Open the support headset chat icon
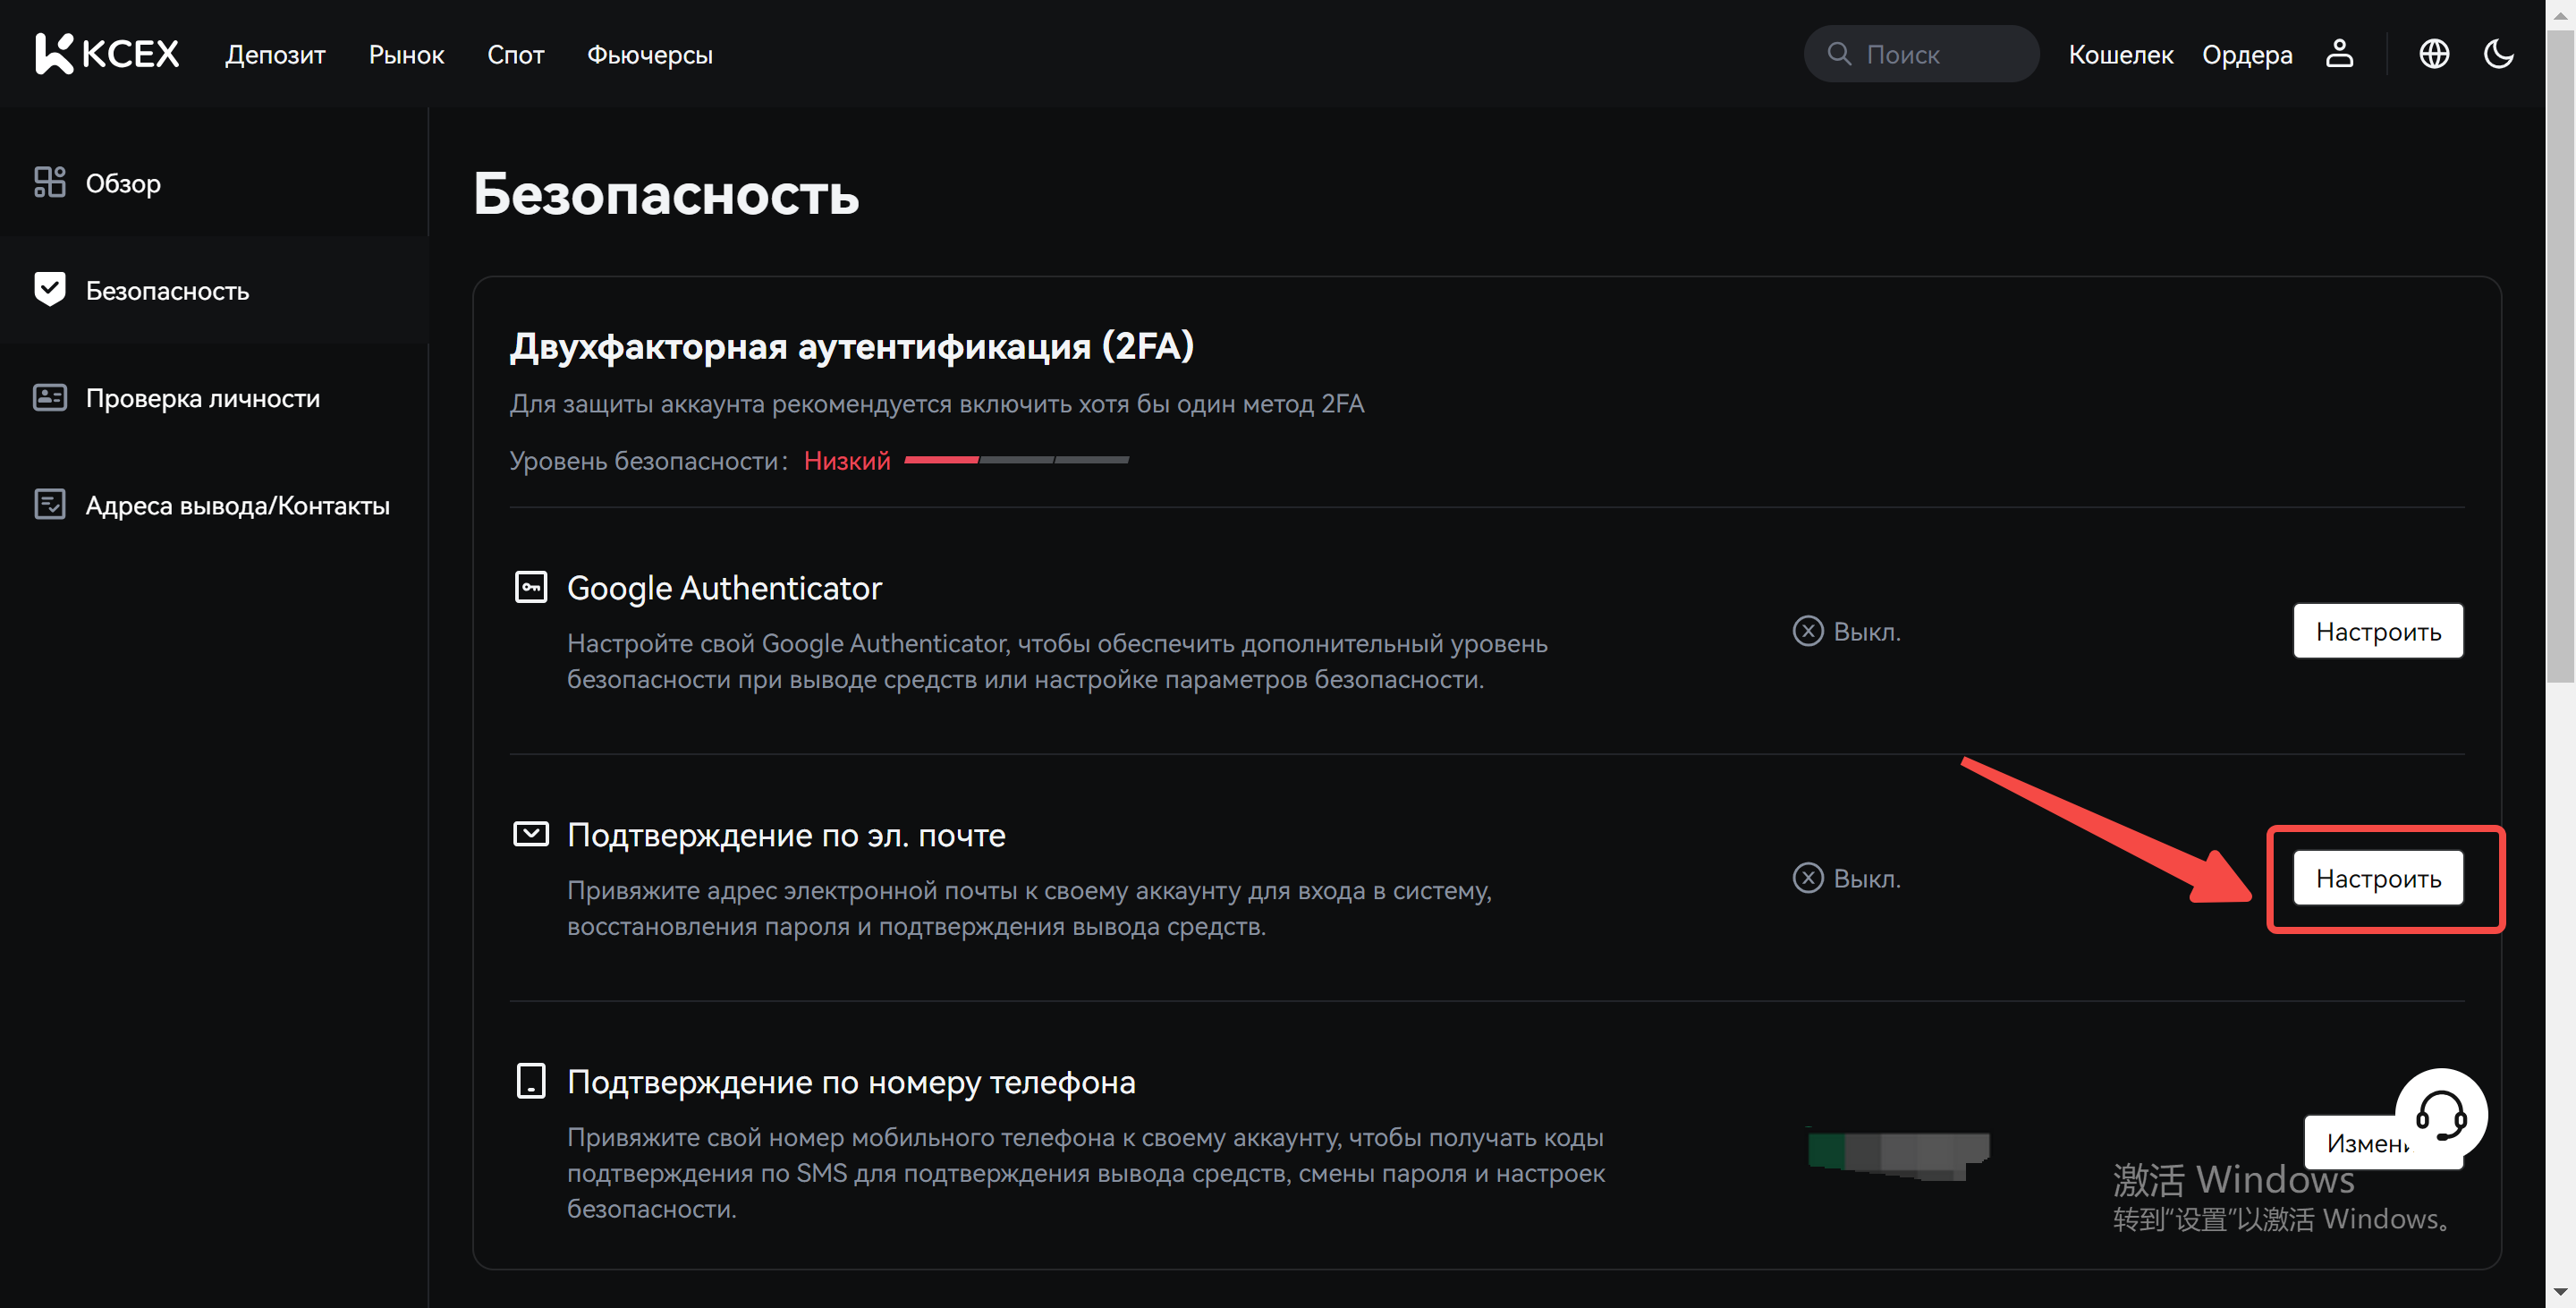This screenshot has height=1308, width=2576. (x=2441, y=1114)
